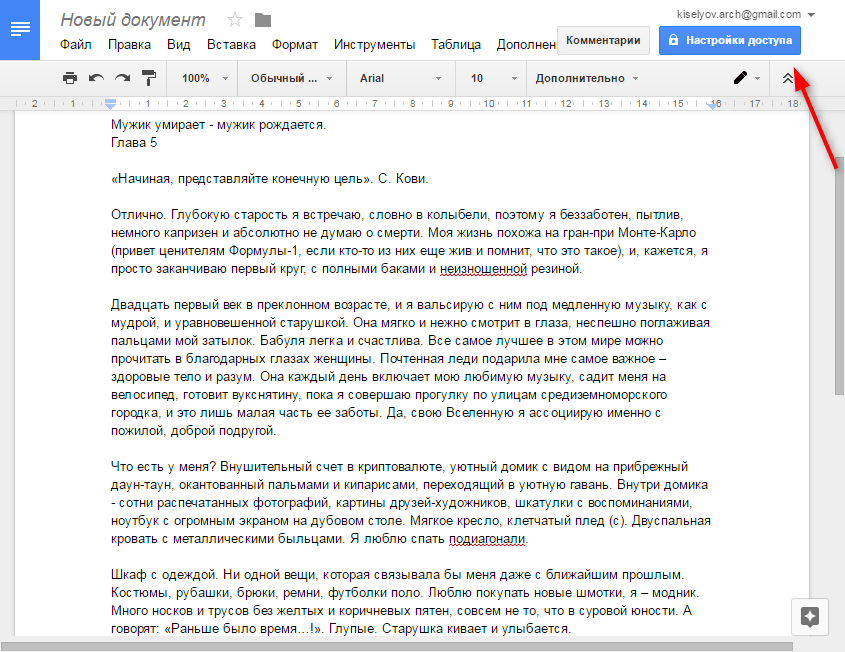Click the move-to-folder icon
This screenshot has width=845, height=652.
(263, 20)
